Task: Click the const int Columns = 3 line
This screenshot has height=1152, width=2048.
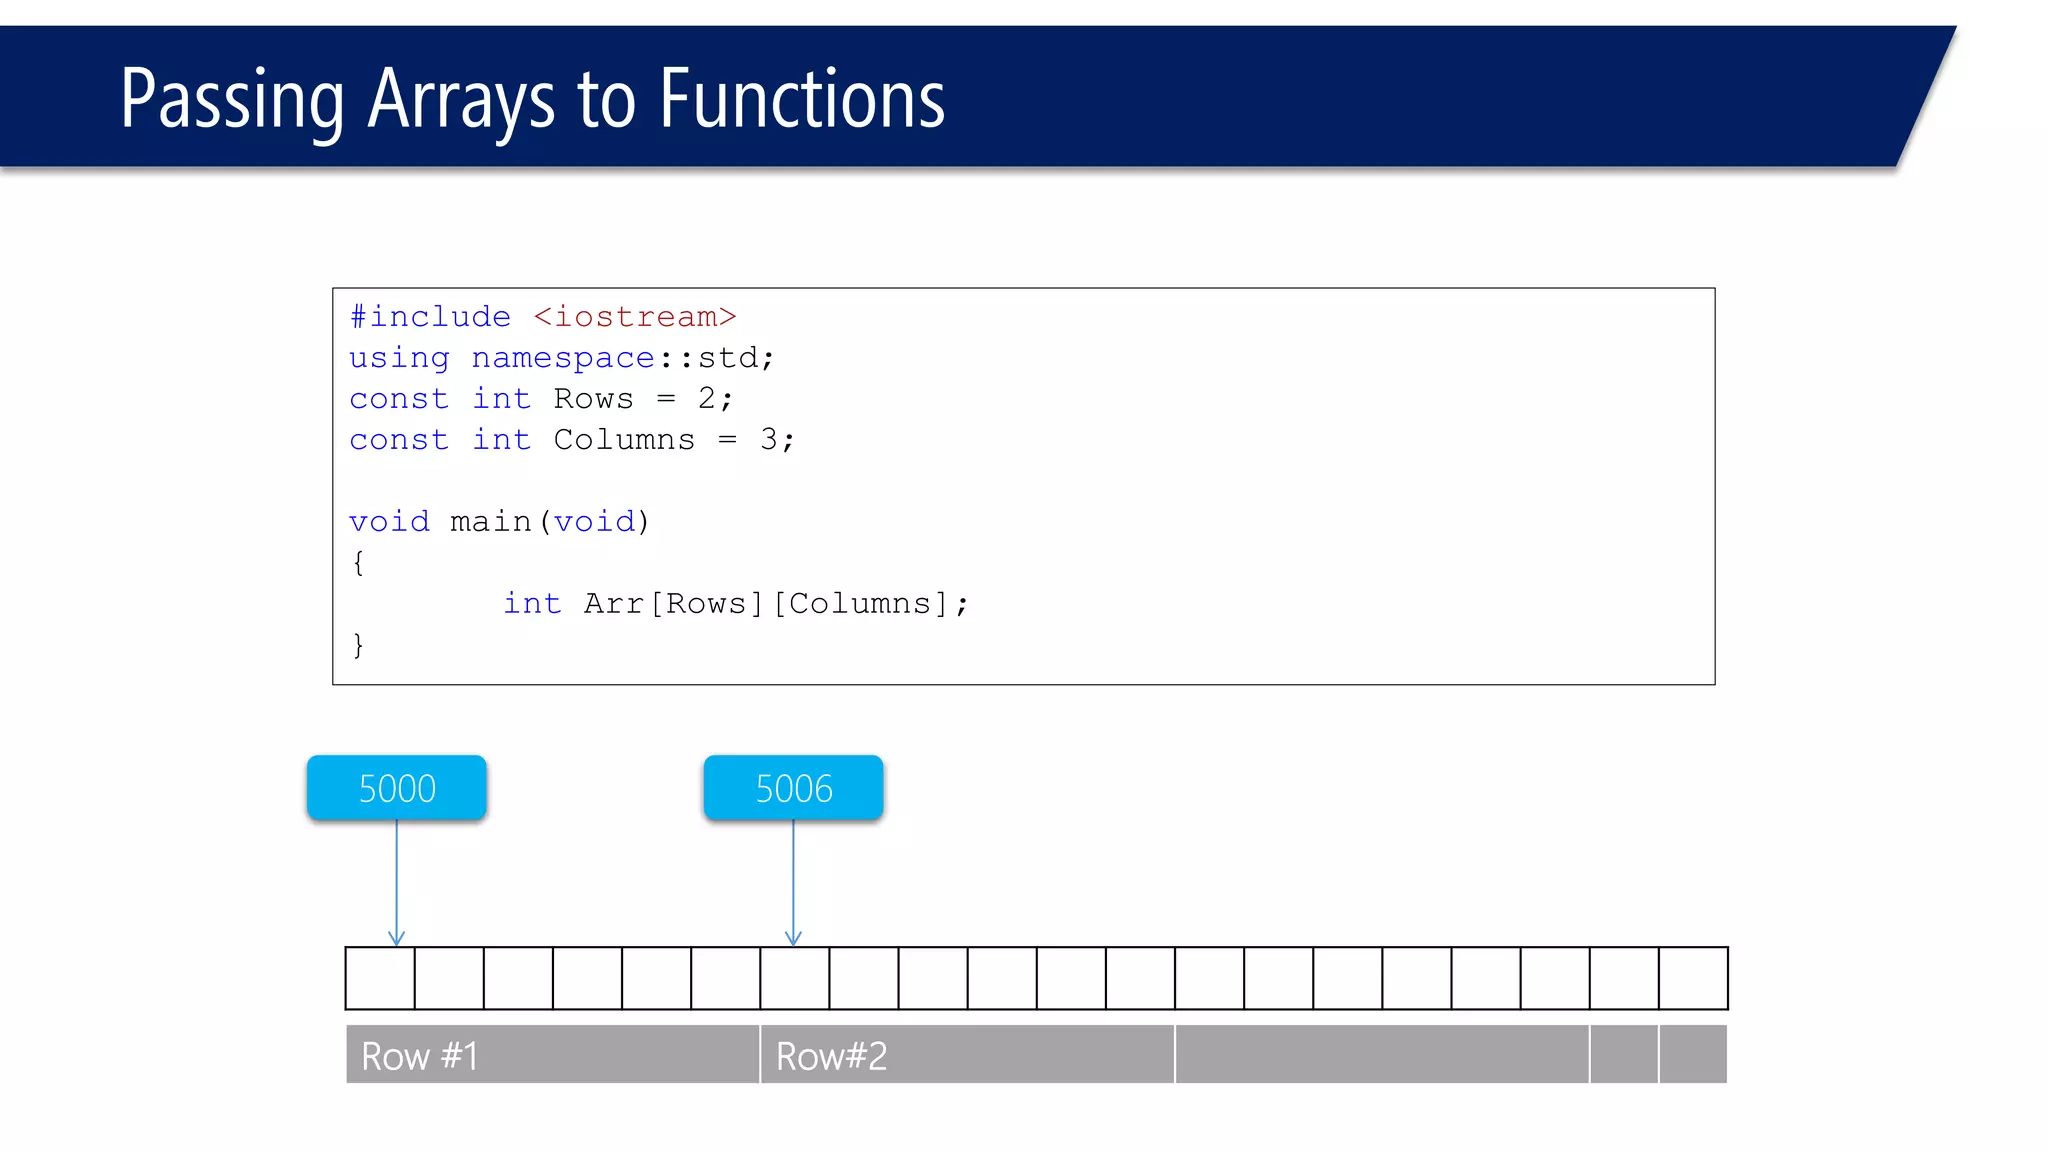Action: [x=571, y=440]
